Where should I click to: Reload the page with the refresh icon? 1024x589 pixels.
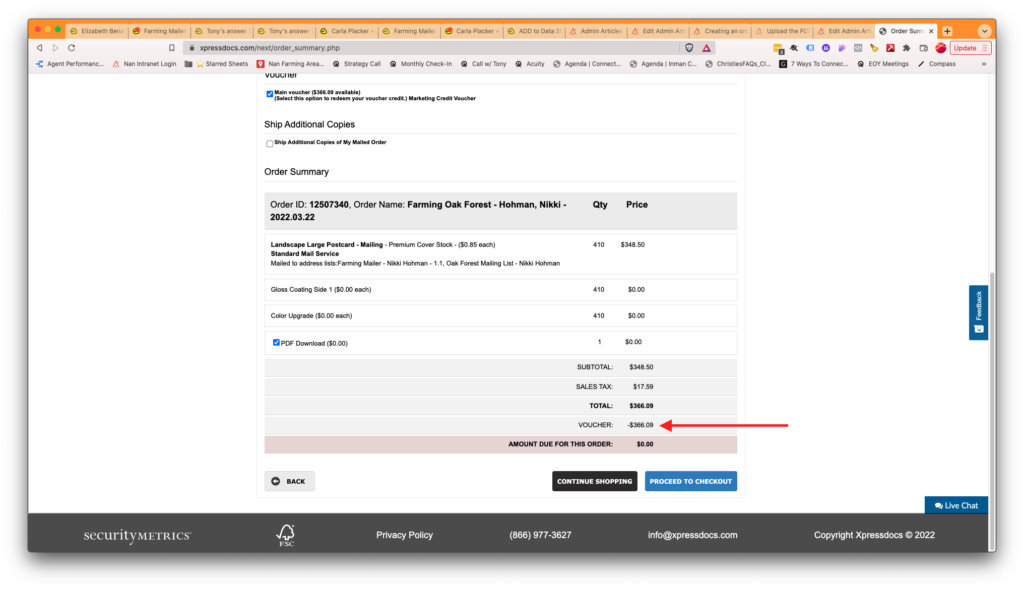(x=71, y=48)
